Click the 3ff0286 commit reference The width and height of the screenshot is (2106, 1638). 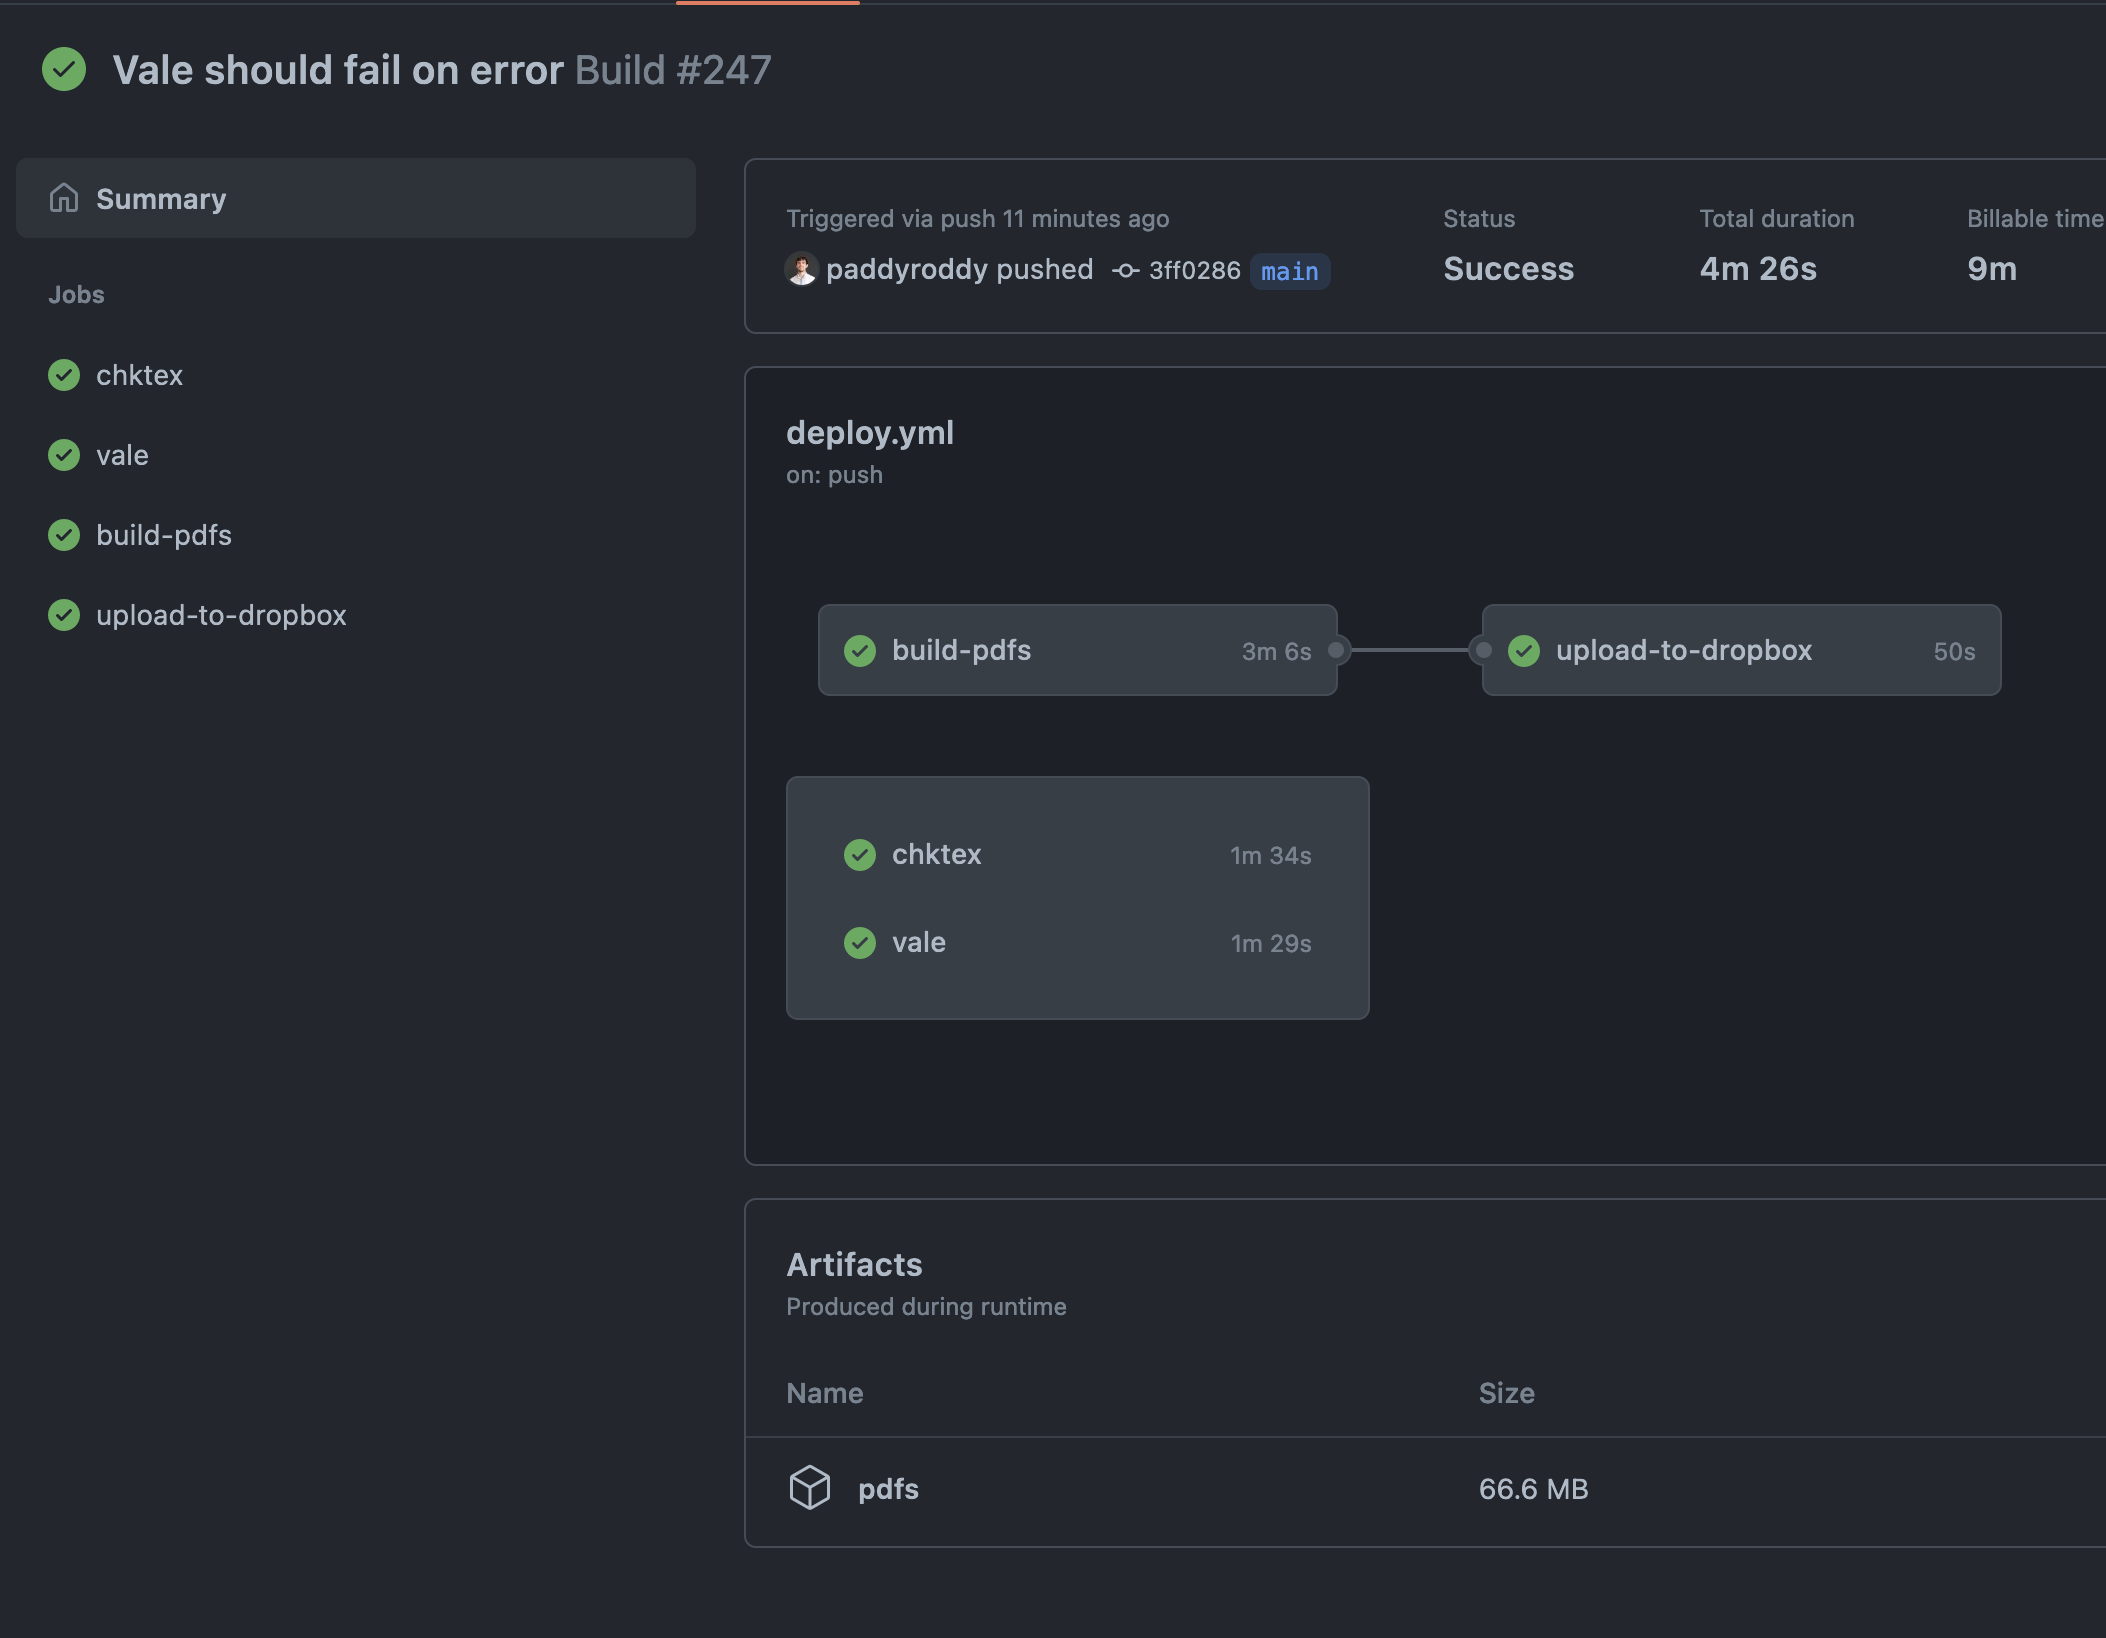point(1192,270)
